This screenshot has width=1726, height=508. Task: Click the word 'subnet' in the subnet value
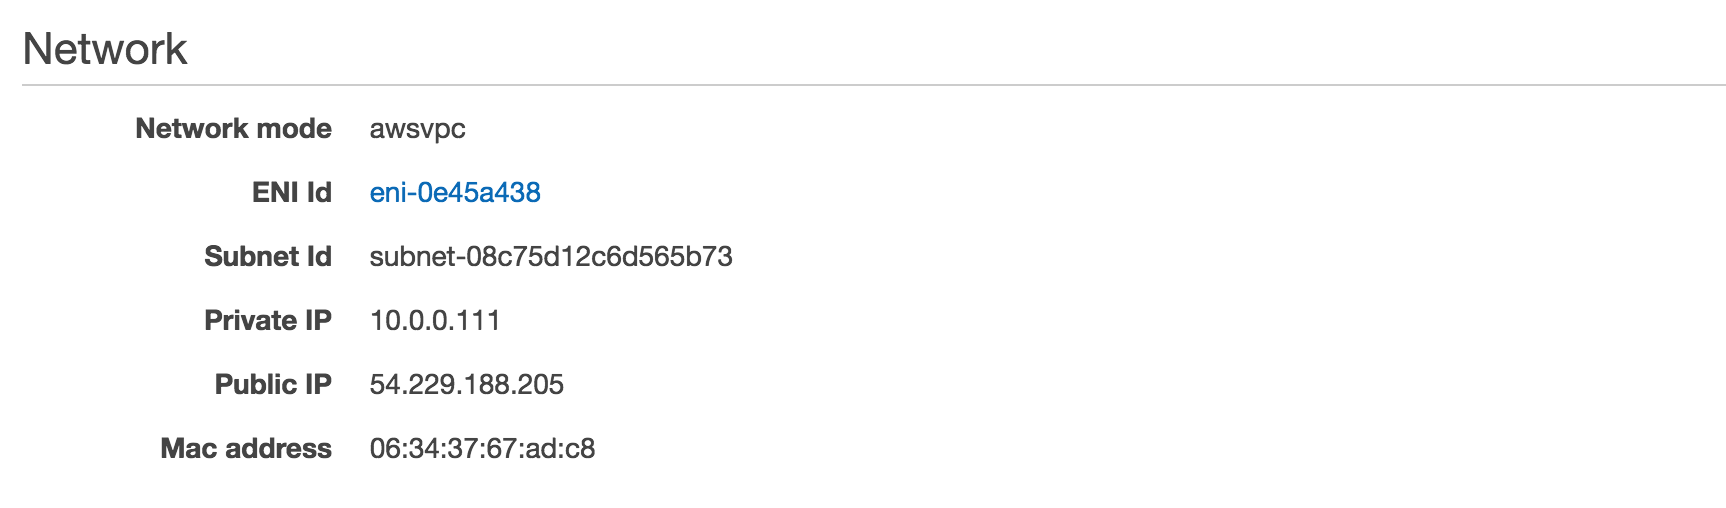[413, 256]
